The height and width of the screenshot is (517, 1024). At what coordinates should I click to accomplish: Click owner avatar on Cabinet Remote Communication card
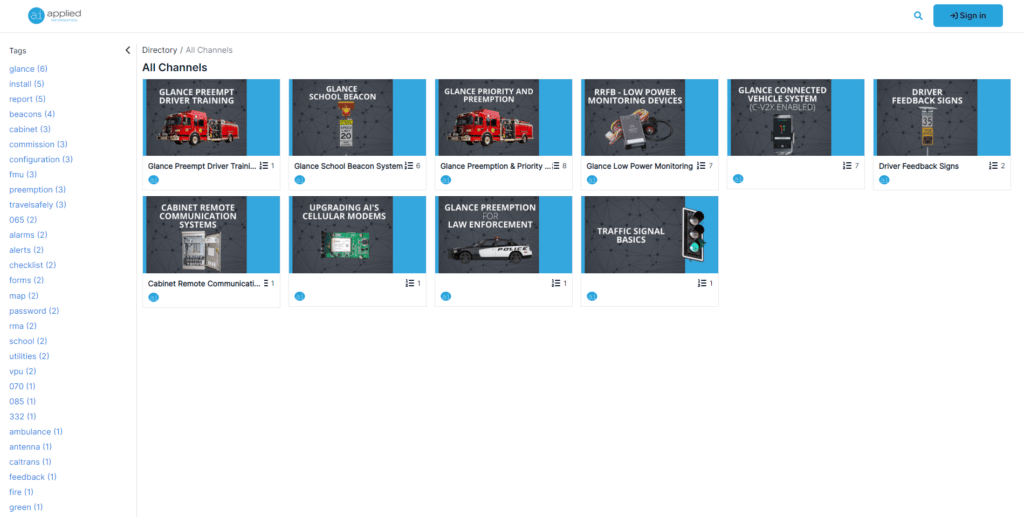[153, 297]
